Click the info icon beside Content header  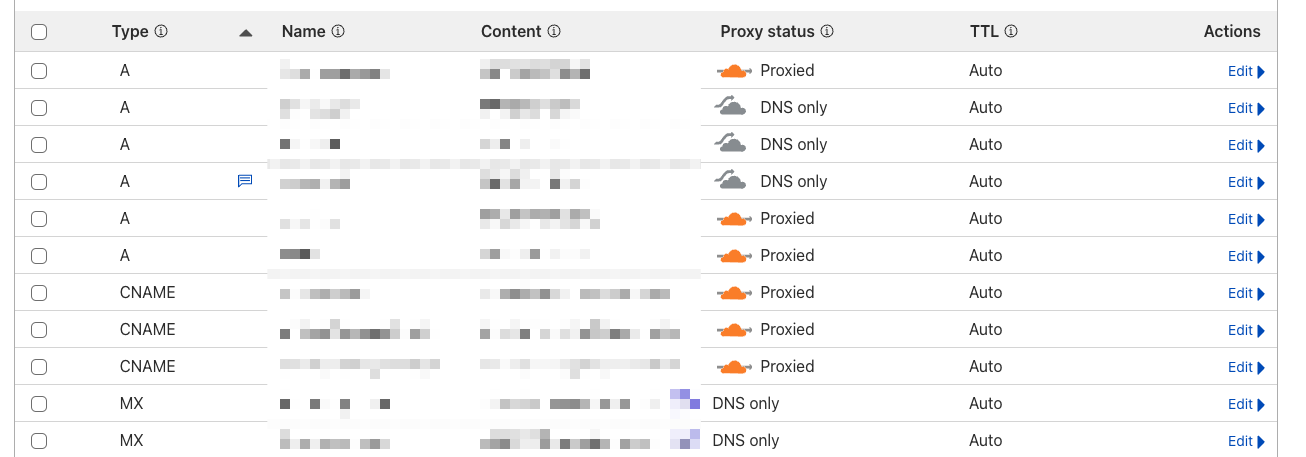(x=554, y=32)
